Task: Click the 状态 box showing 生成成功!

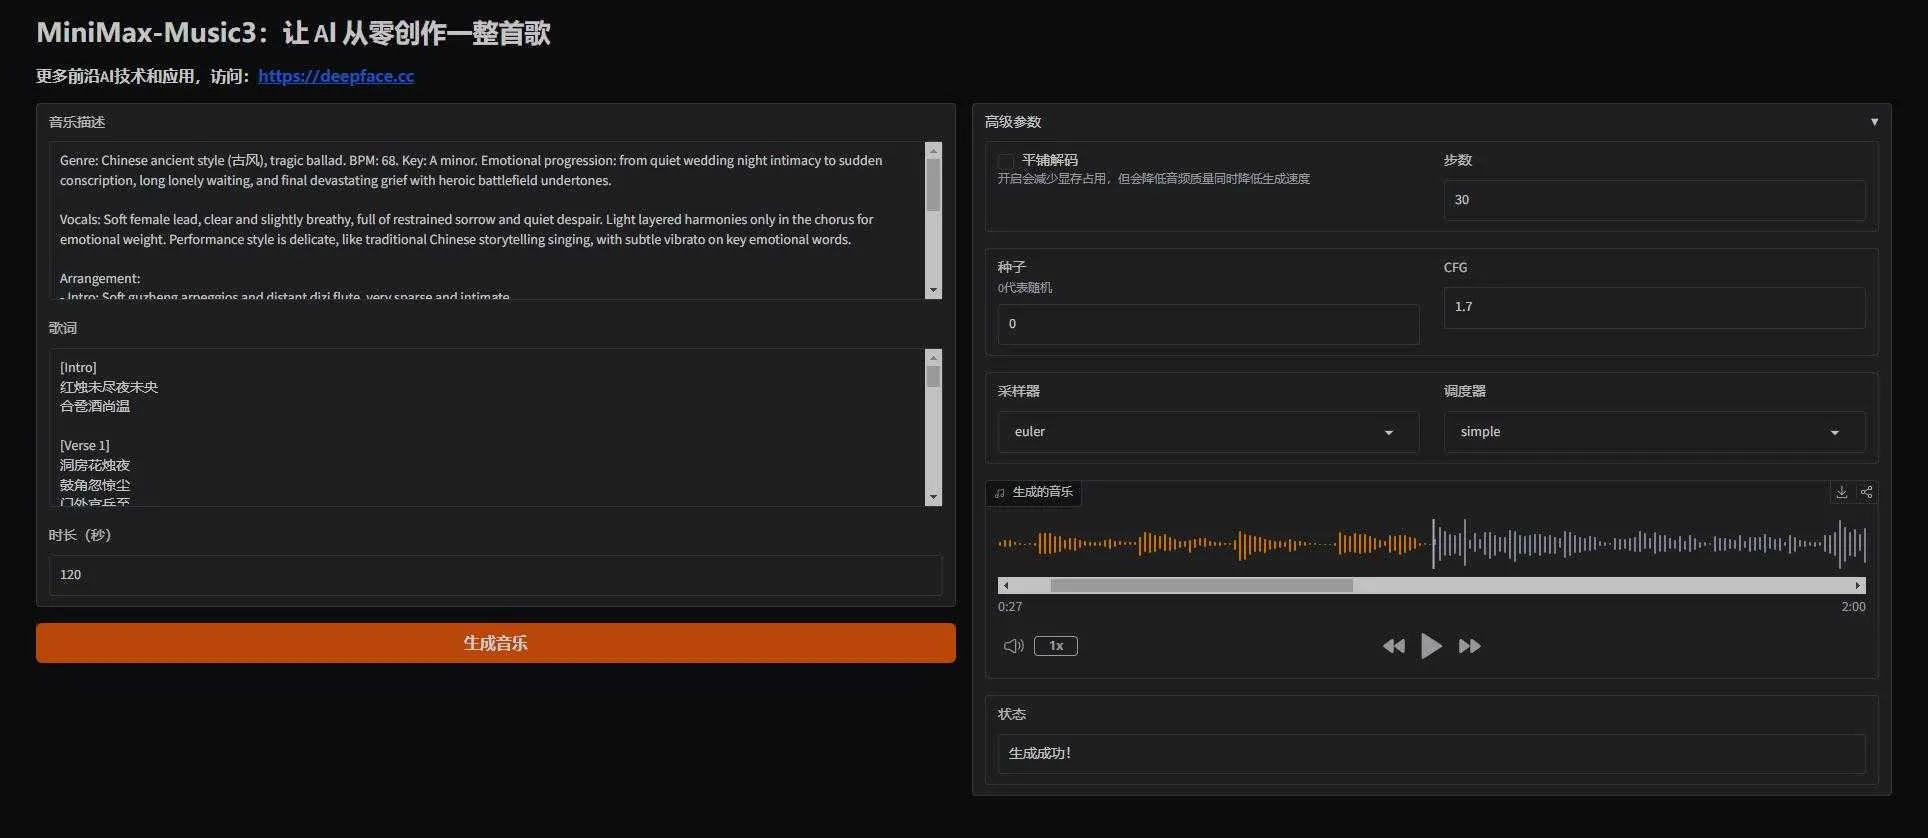Action: pyautogui.click(x=1431, y=754)
